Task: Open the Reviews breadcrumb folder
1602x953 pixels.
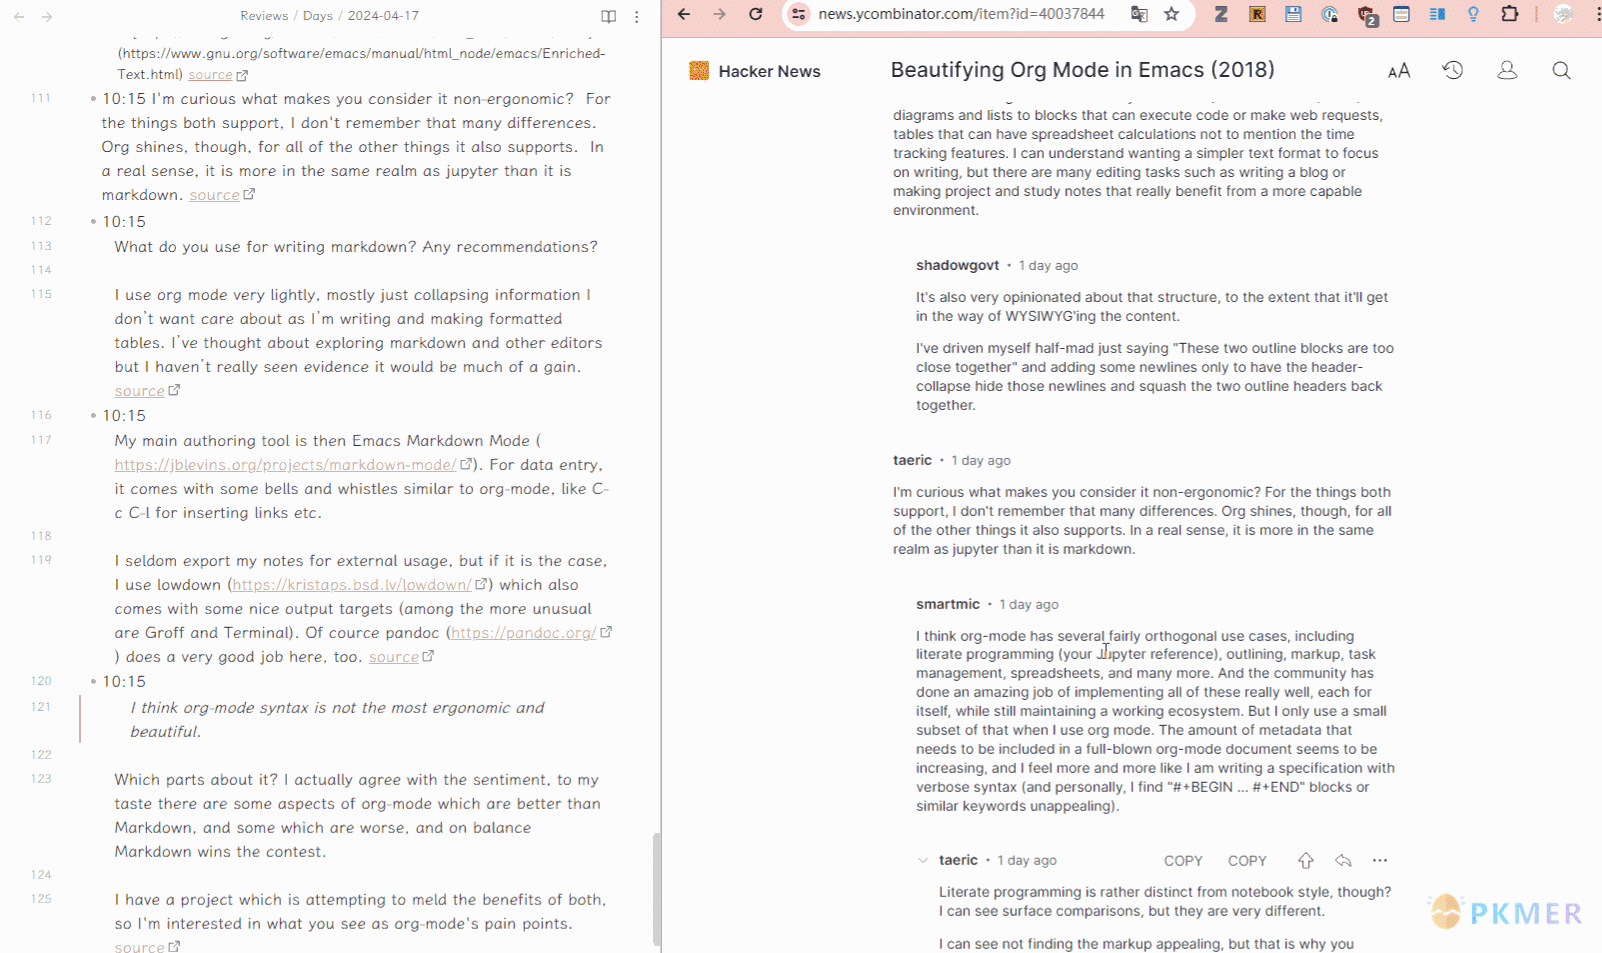Action: 264,16
